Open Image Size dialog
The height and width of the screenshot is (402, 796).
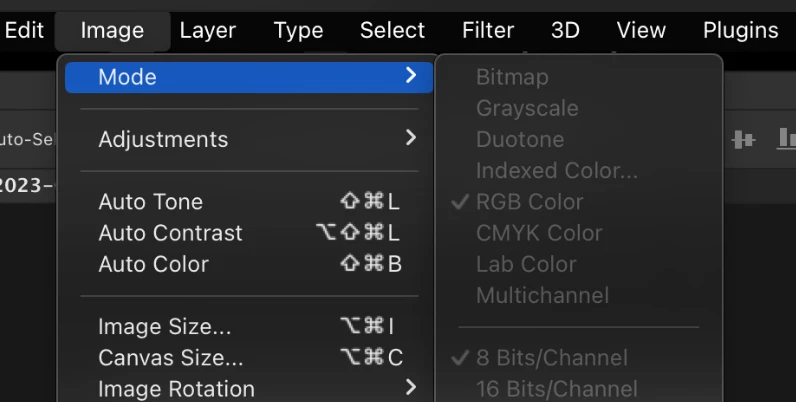(x=249, y=326)
